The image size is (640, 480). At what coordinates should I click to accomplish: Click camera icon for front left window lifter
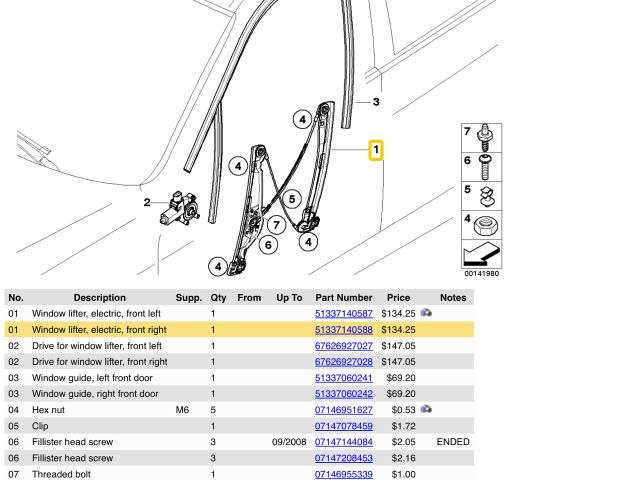pos(427,313)
